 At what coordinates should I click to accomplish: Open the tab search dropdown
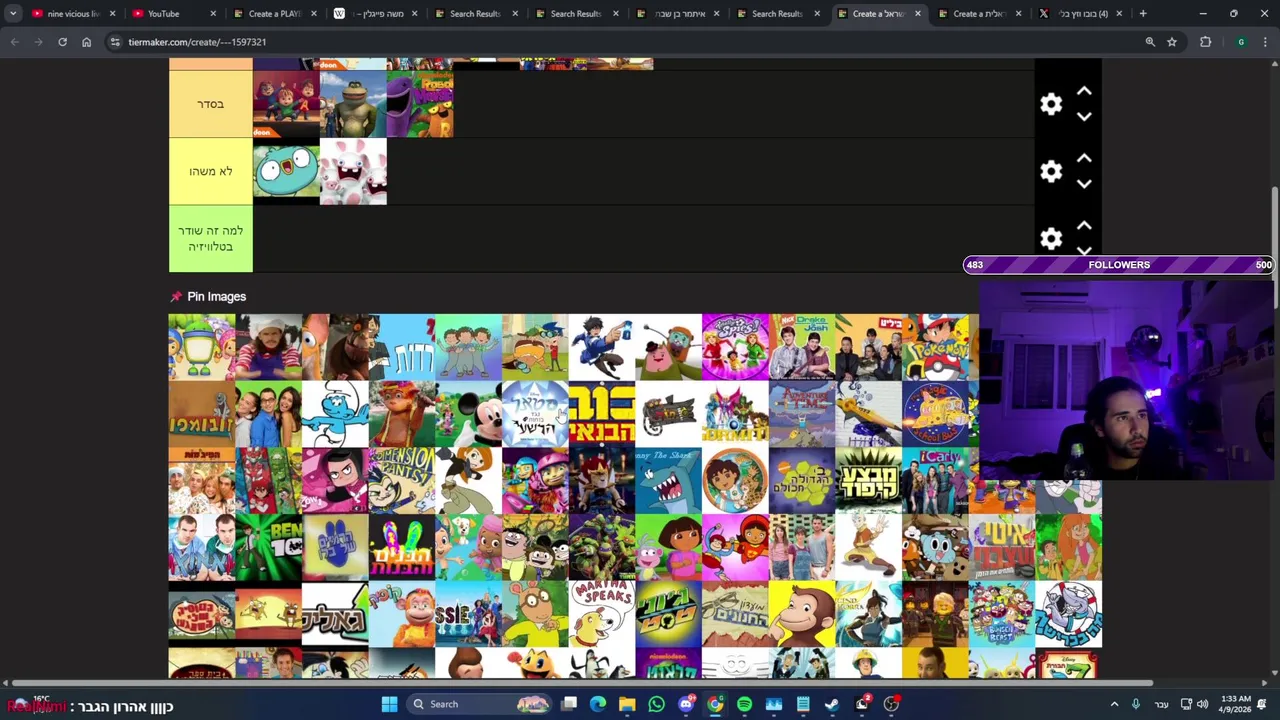(13, 14)
